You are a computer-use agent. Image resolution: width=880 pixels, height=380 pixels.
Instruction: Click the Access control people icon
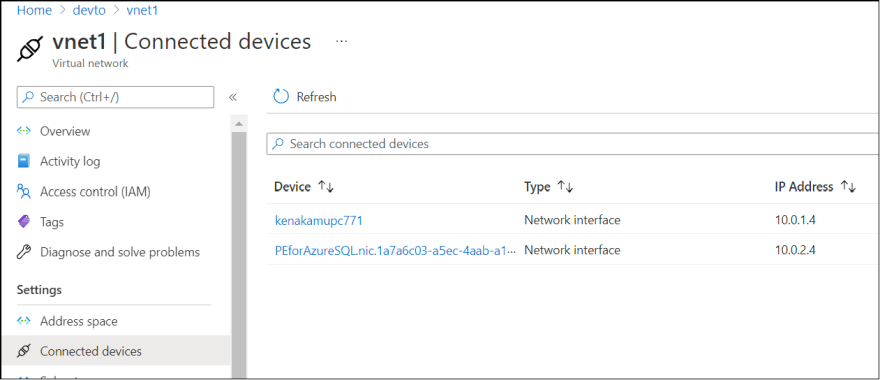(24, 191)
